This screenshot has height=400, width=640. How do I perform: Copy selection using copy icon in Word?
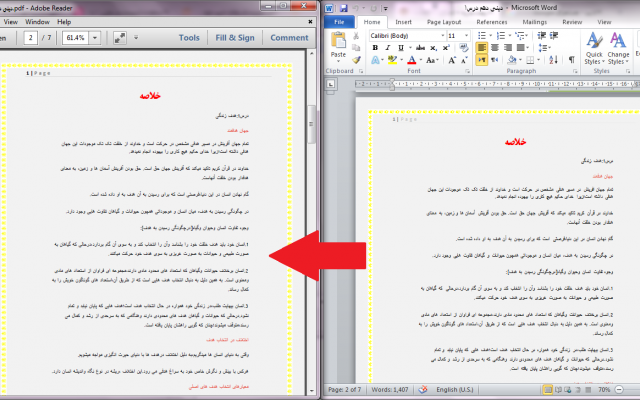click(x=356, y=48)
